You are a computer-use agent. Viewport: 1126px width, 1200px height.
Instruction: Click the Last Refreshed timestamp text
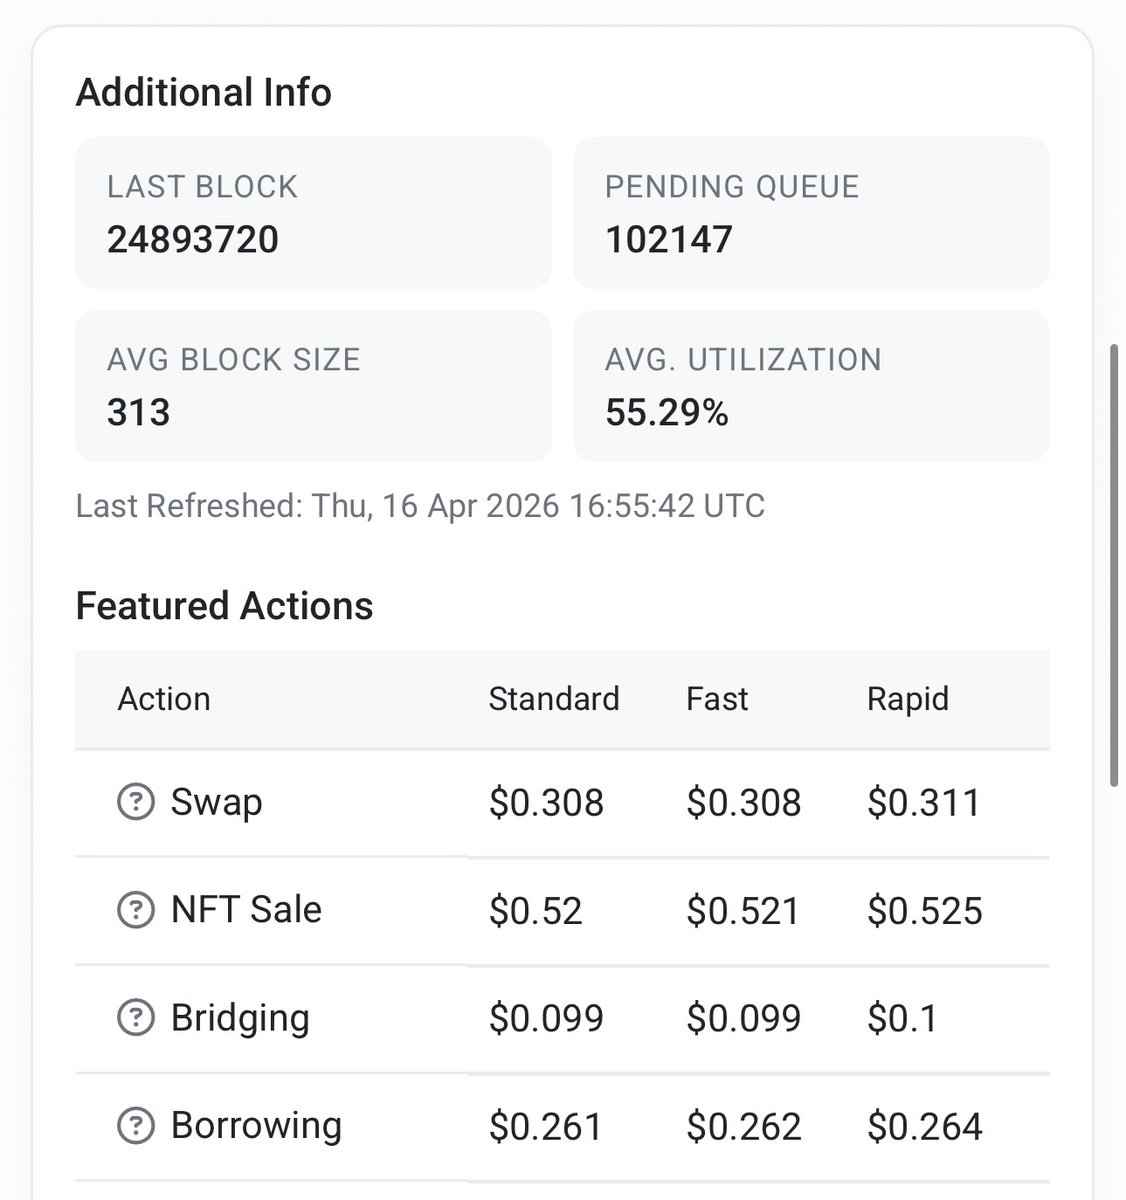[420, 506]
